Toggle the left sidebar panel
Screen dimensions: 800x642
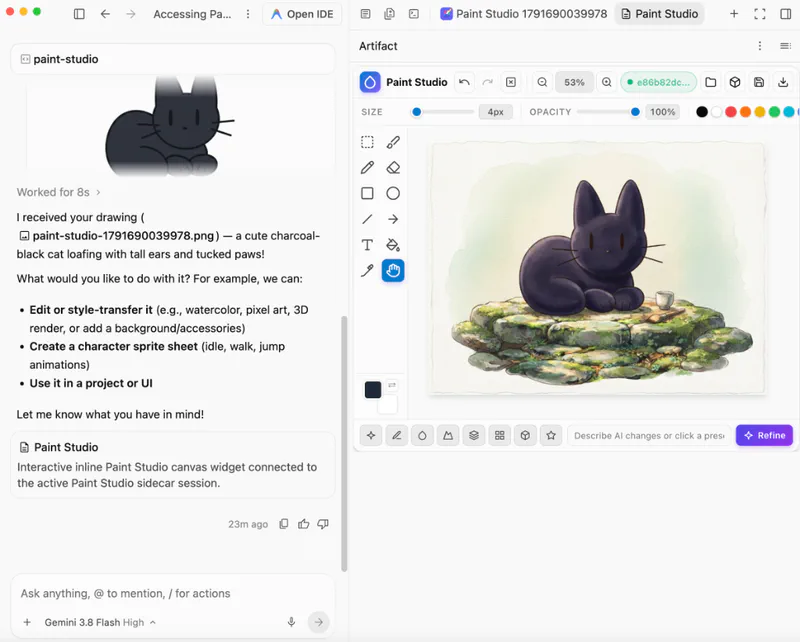79,14
